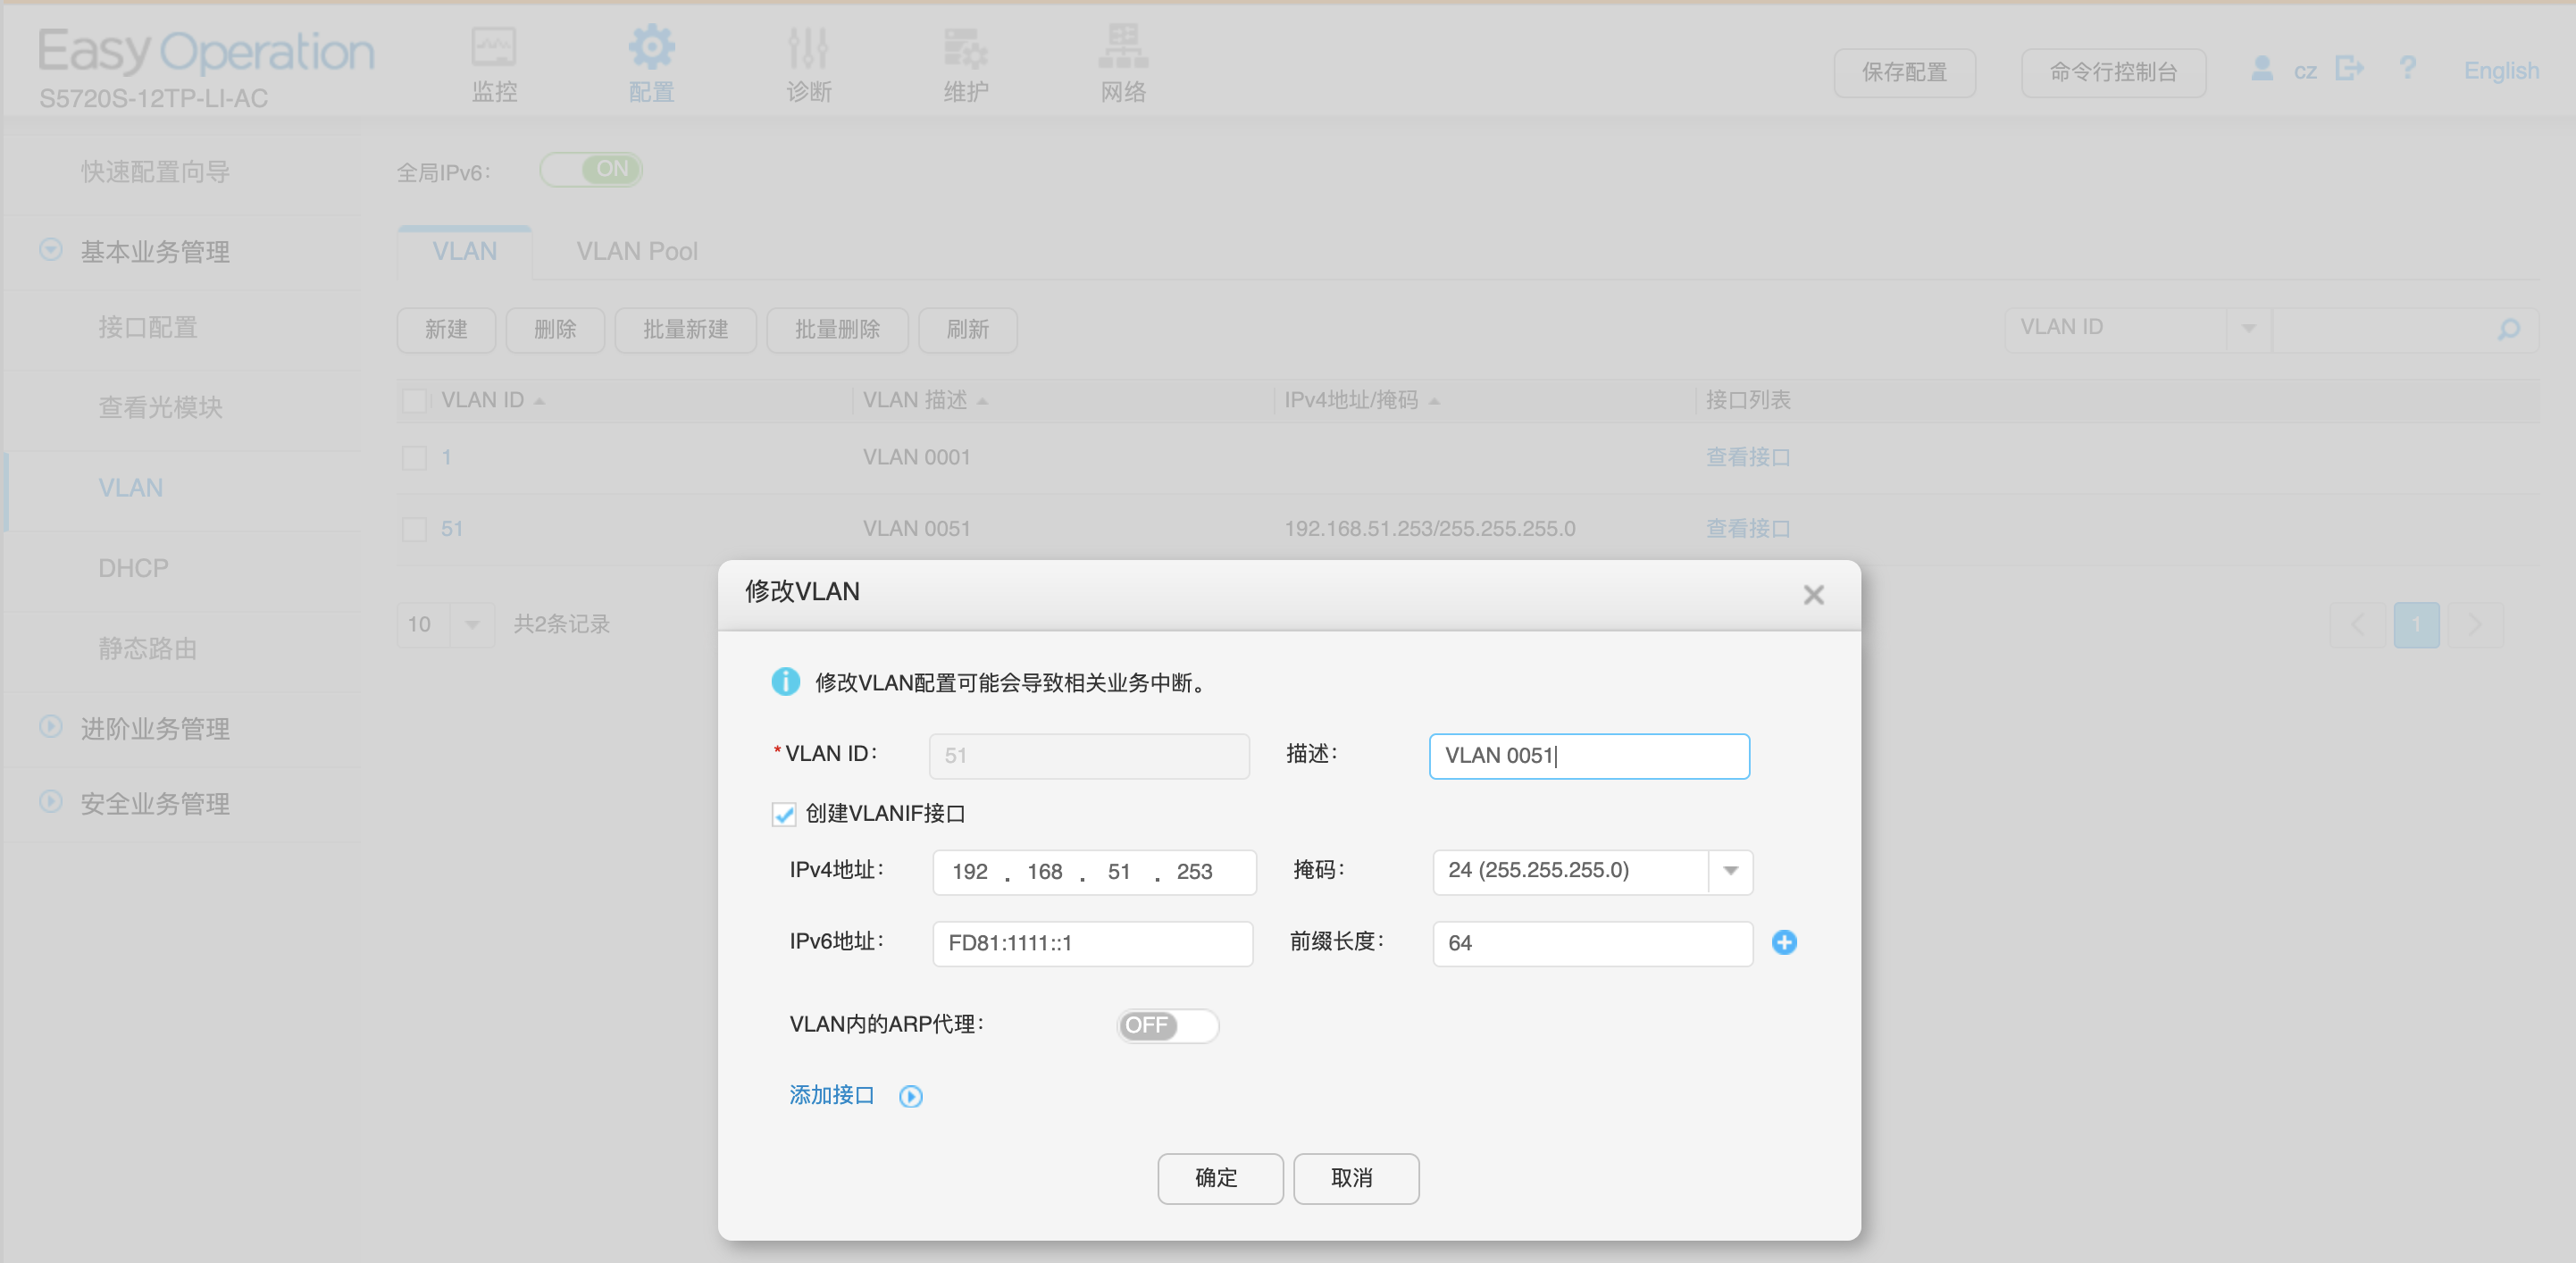Expand 安全业务管理 menu group
The image size is (2576, 1263).
point(51,802)
